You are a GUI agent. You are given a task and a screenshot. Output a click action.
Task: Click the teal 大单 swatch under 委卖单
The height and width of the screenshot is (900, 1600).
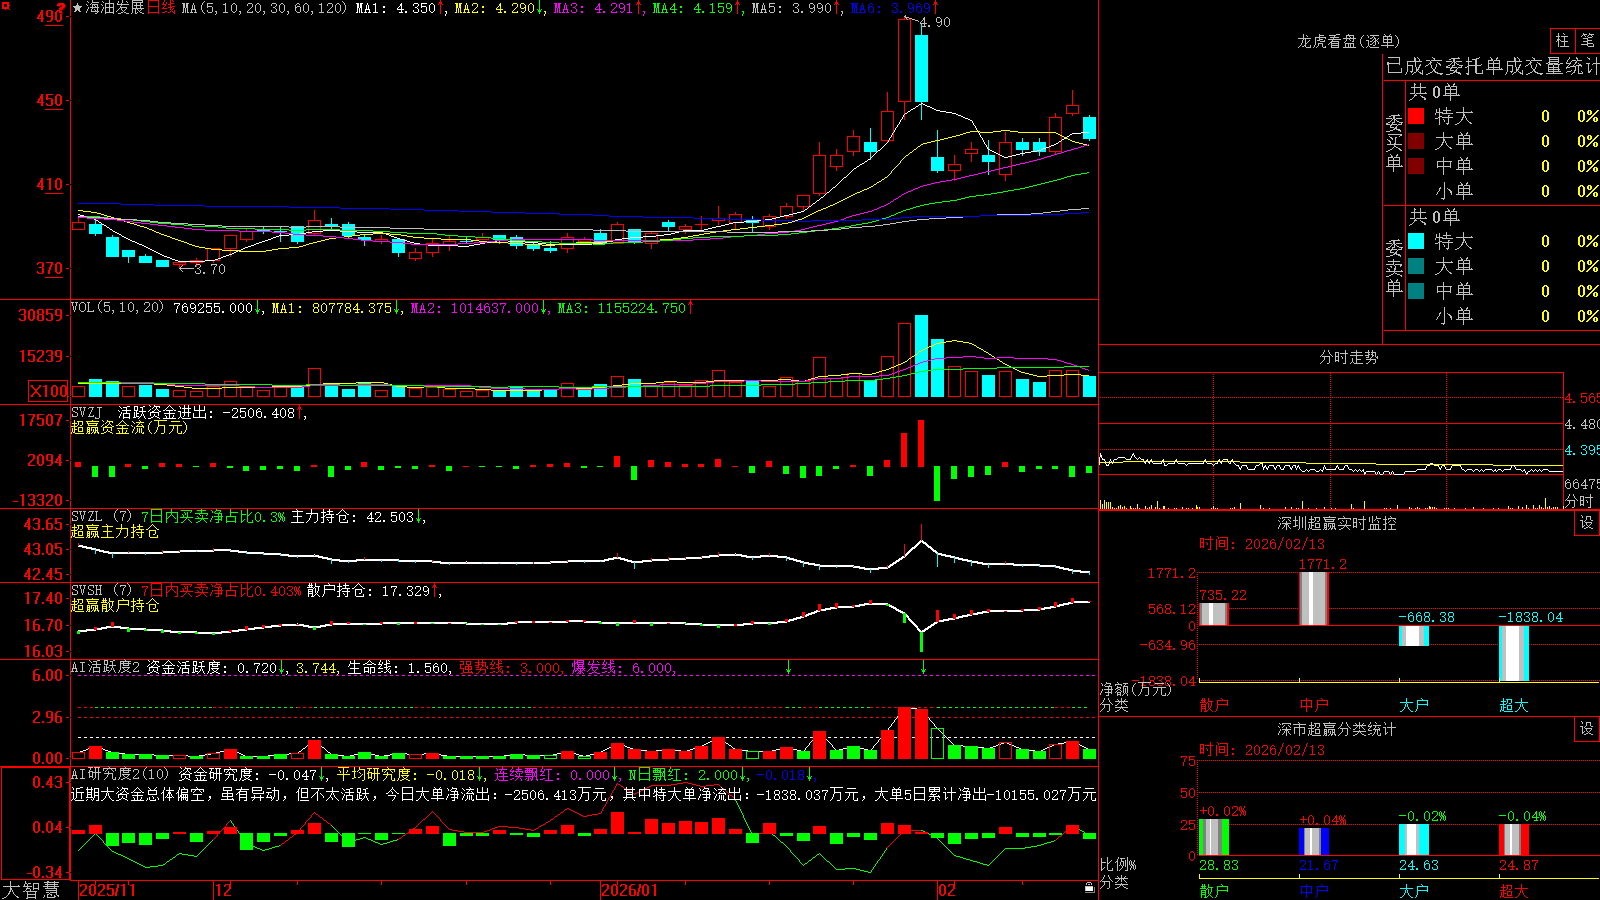click(1416, 266)
